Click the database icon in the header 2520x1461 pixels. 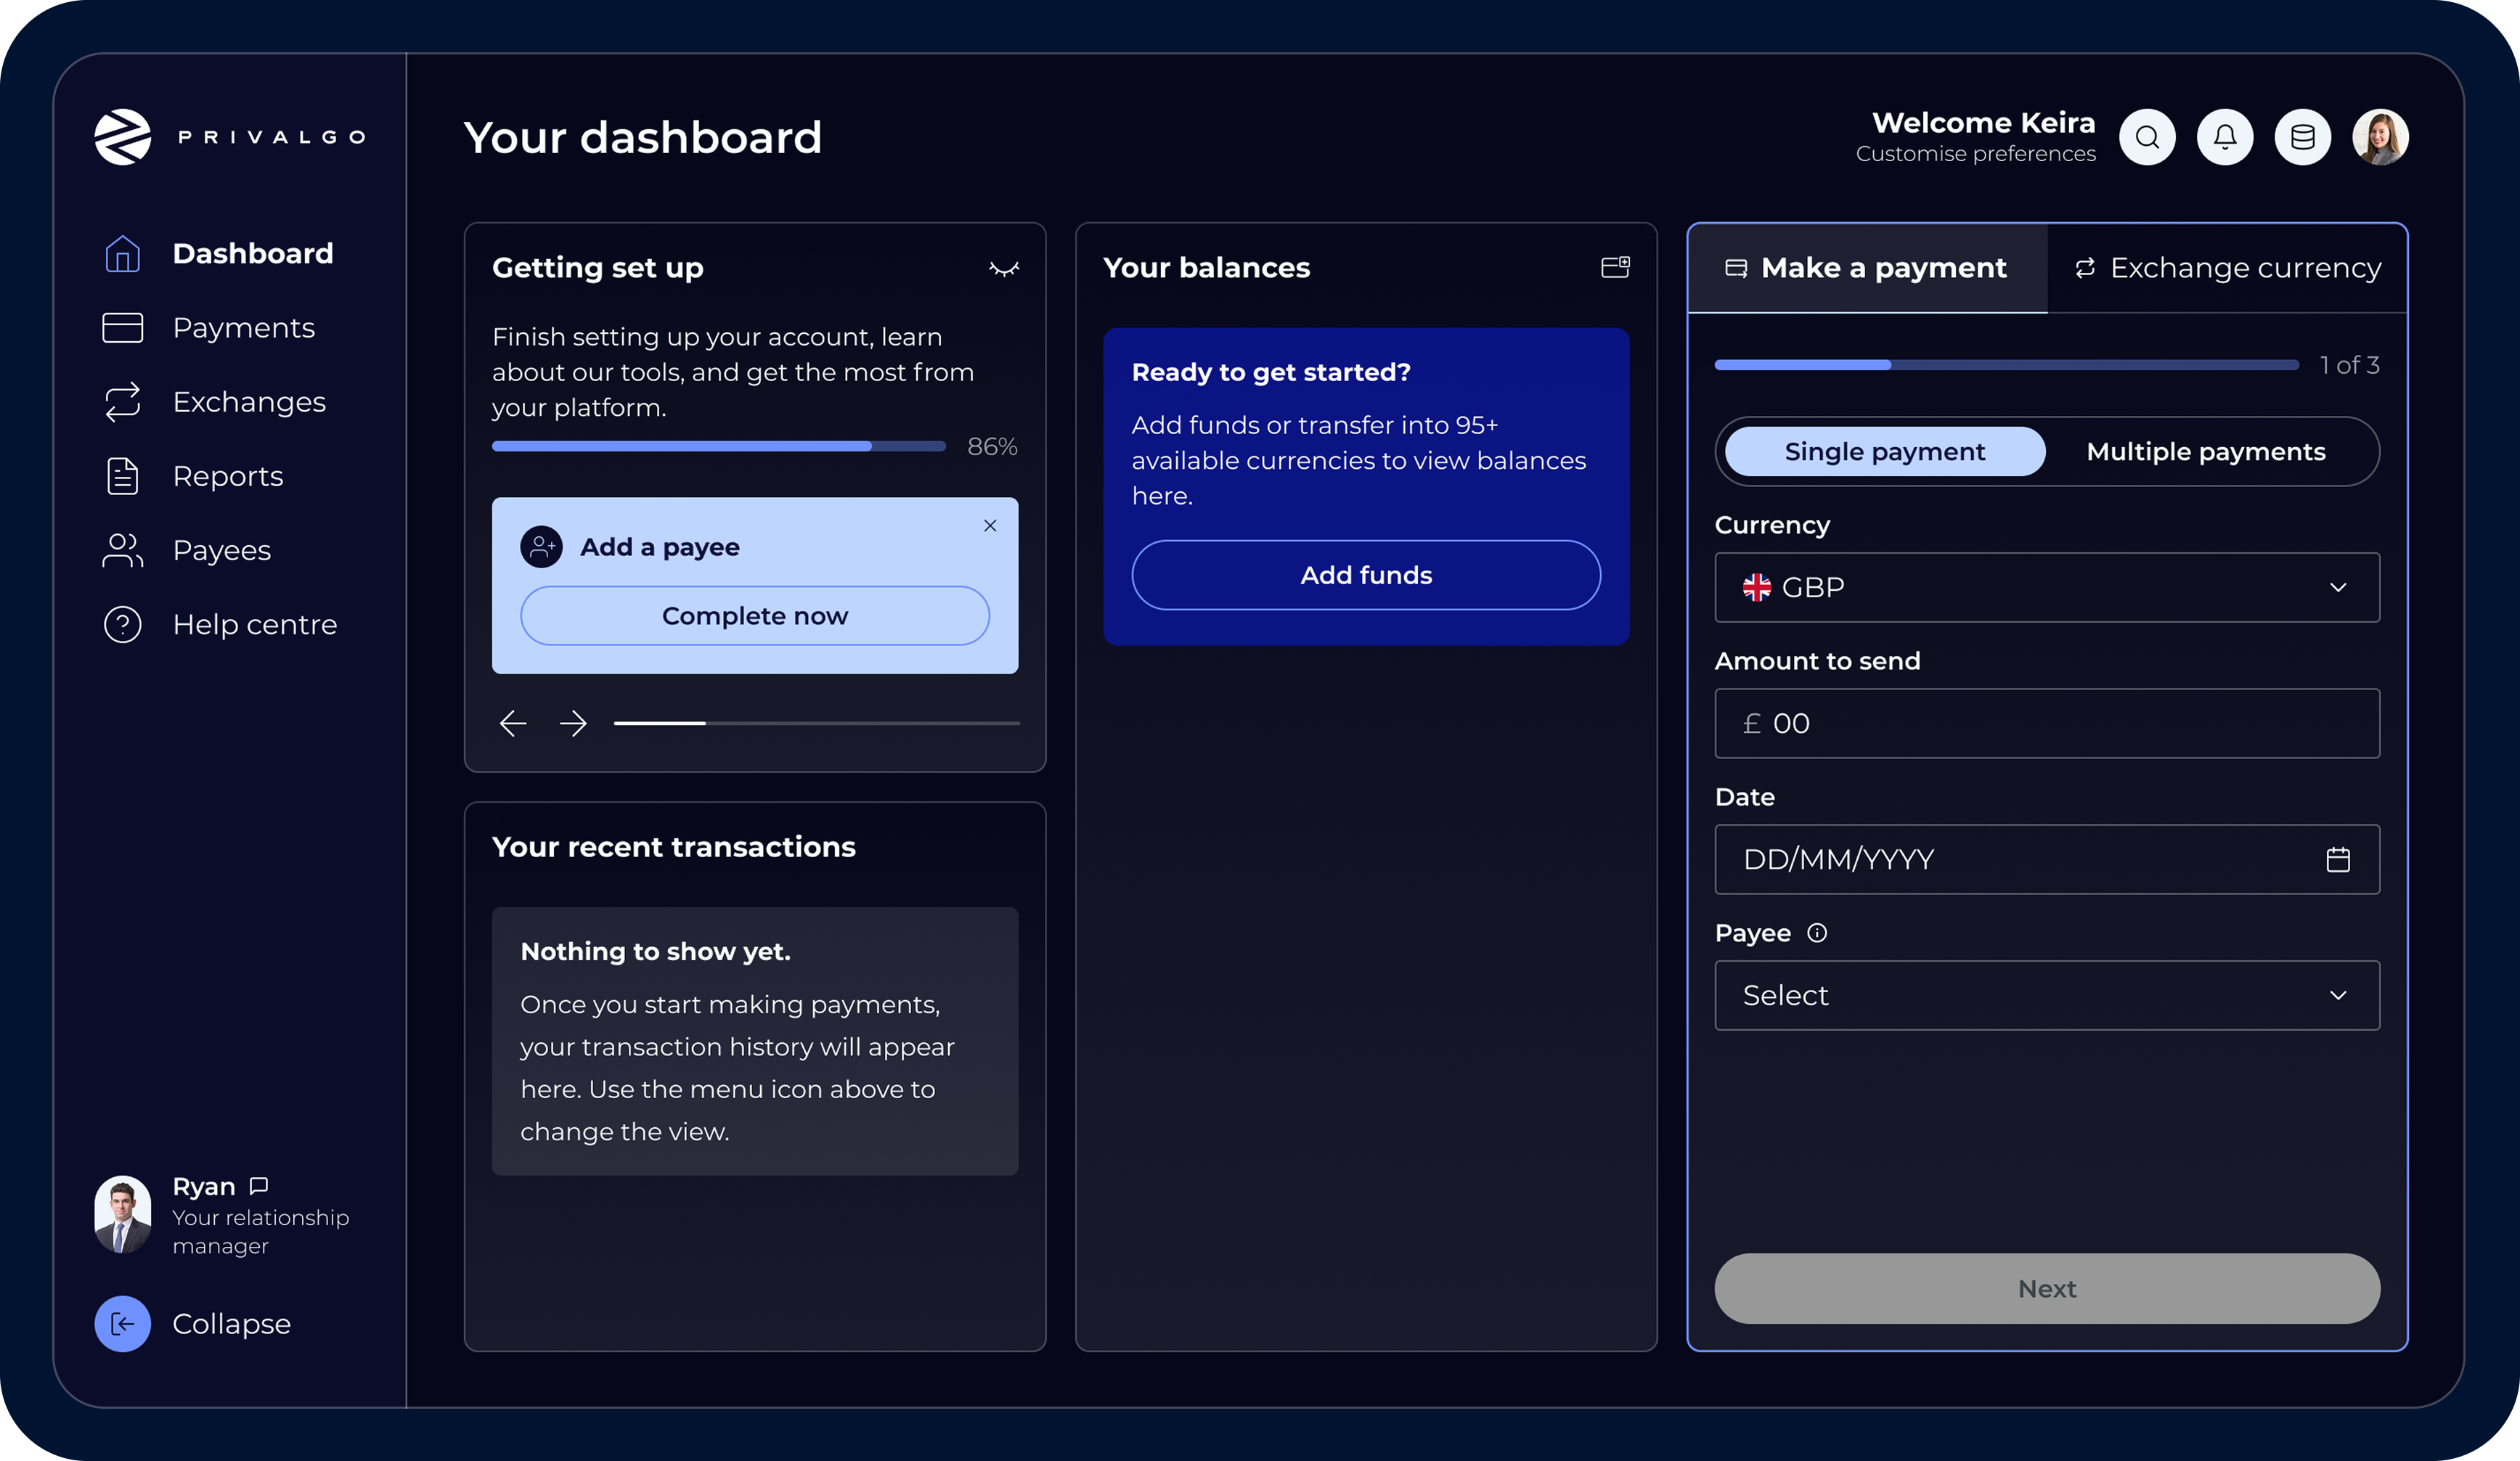pos(2302,137)
